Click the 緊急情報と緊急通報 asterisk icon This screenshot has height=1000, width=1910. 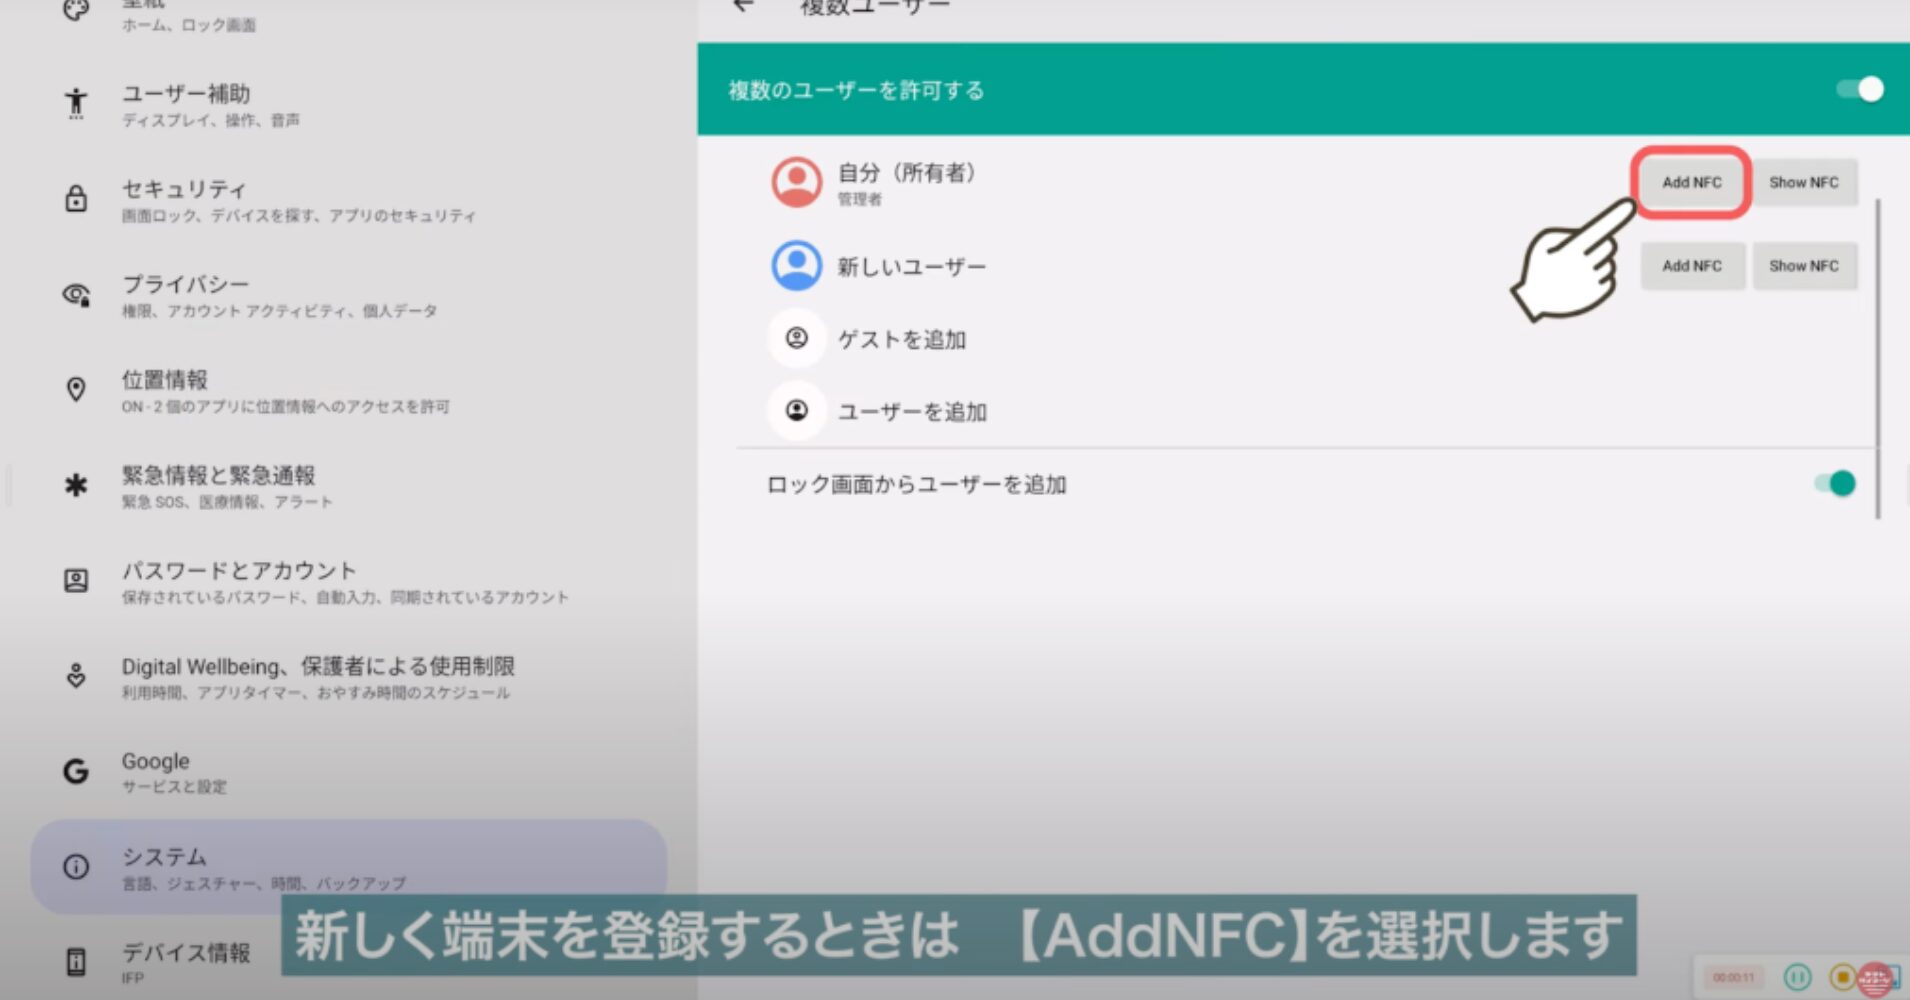click(x=76, y=486)
